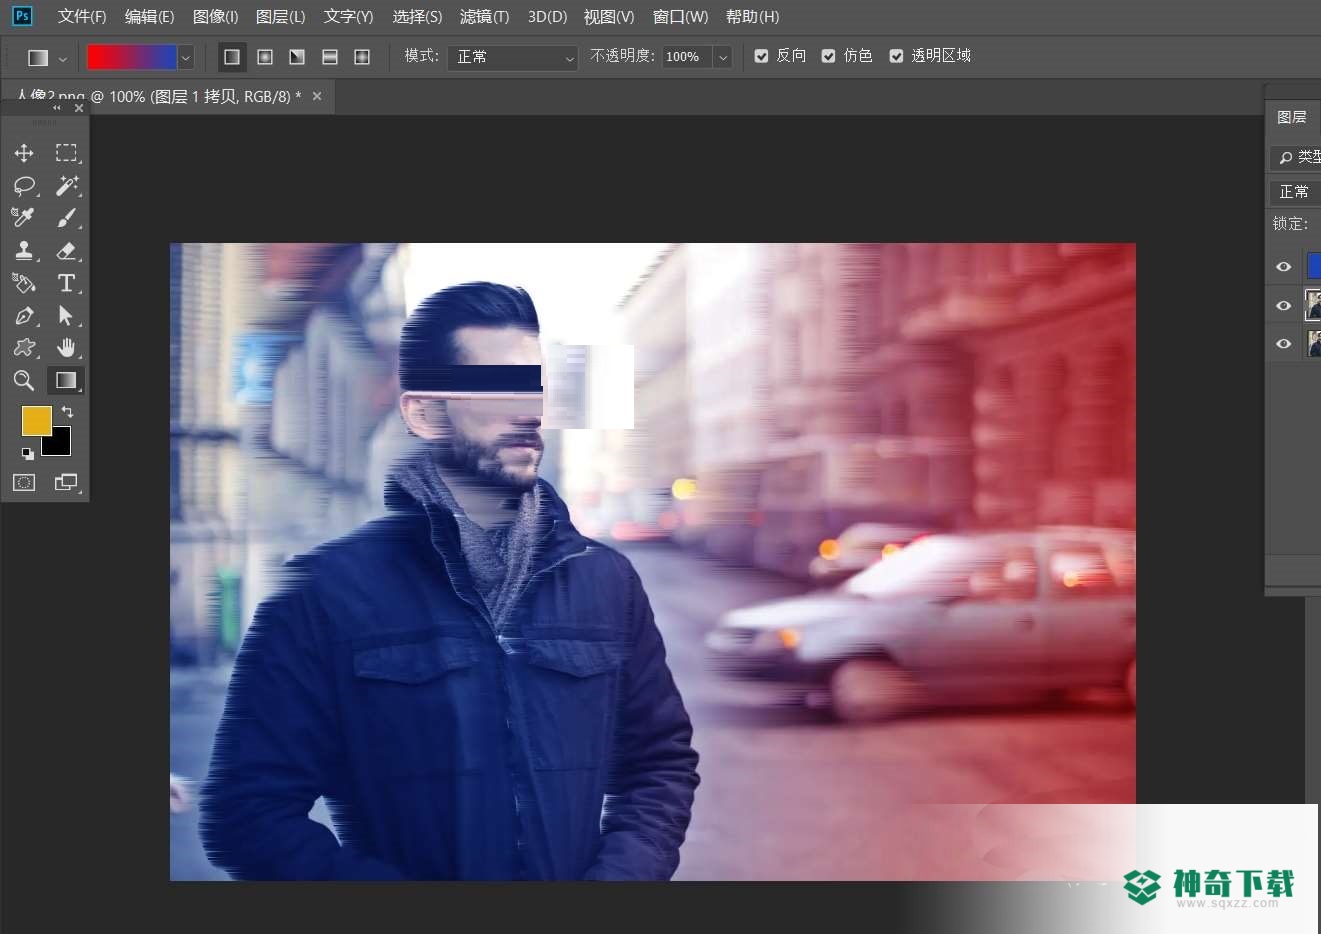Select the Gradient tool in toolbox
Viewport: 1321px width, 934px height.
pos(66,380)
